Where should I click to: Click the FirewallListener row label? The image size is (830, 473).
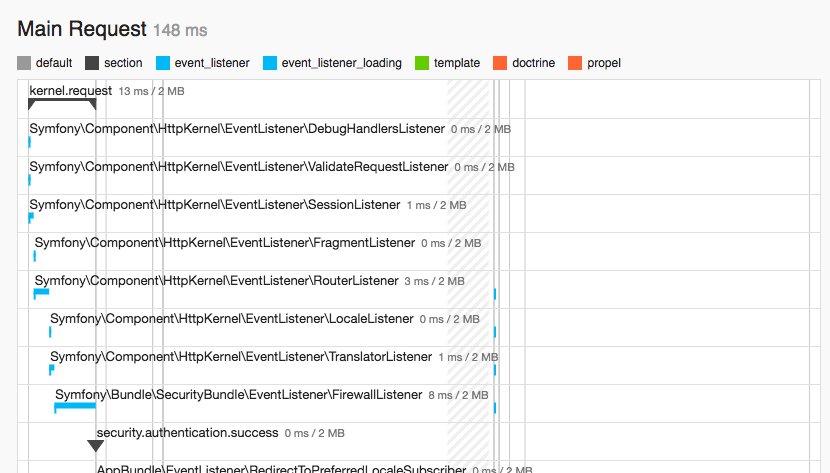tap(239, 395)
